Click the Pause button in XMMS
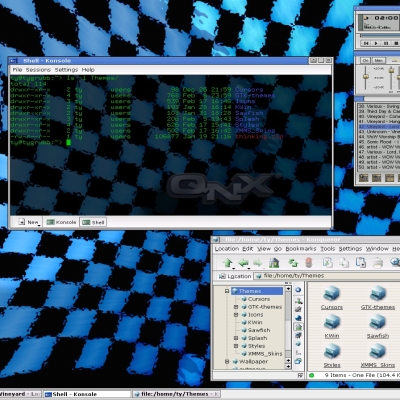This screenshot has height=400, width=400. click(x=386, y=43)
